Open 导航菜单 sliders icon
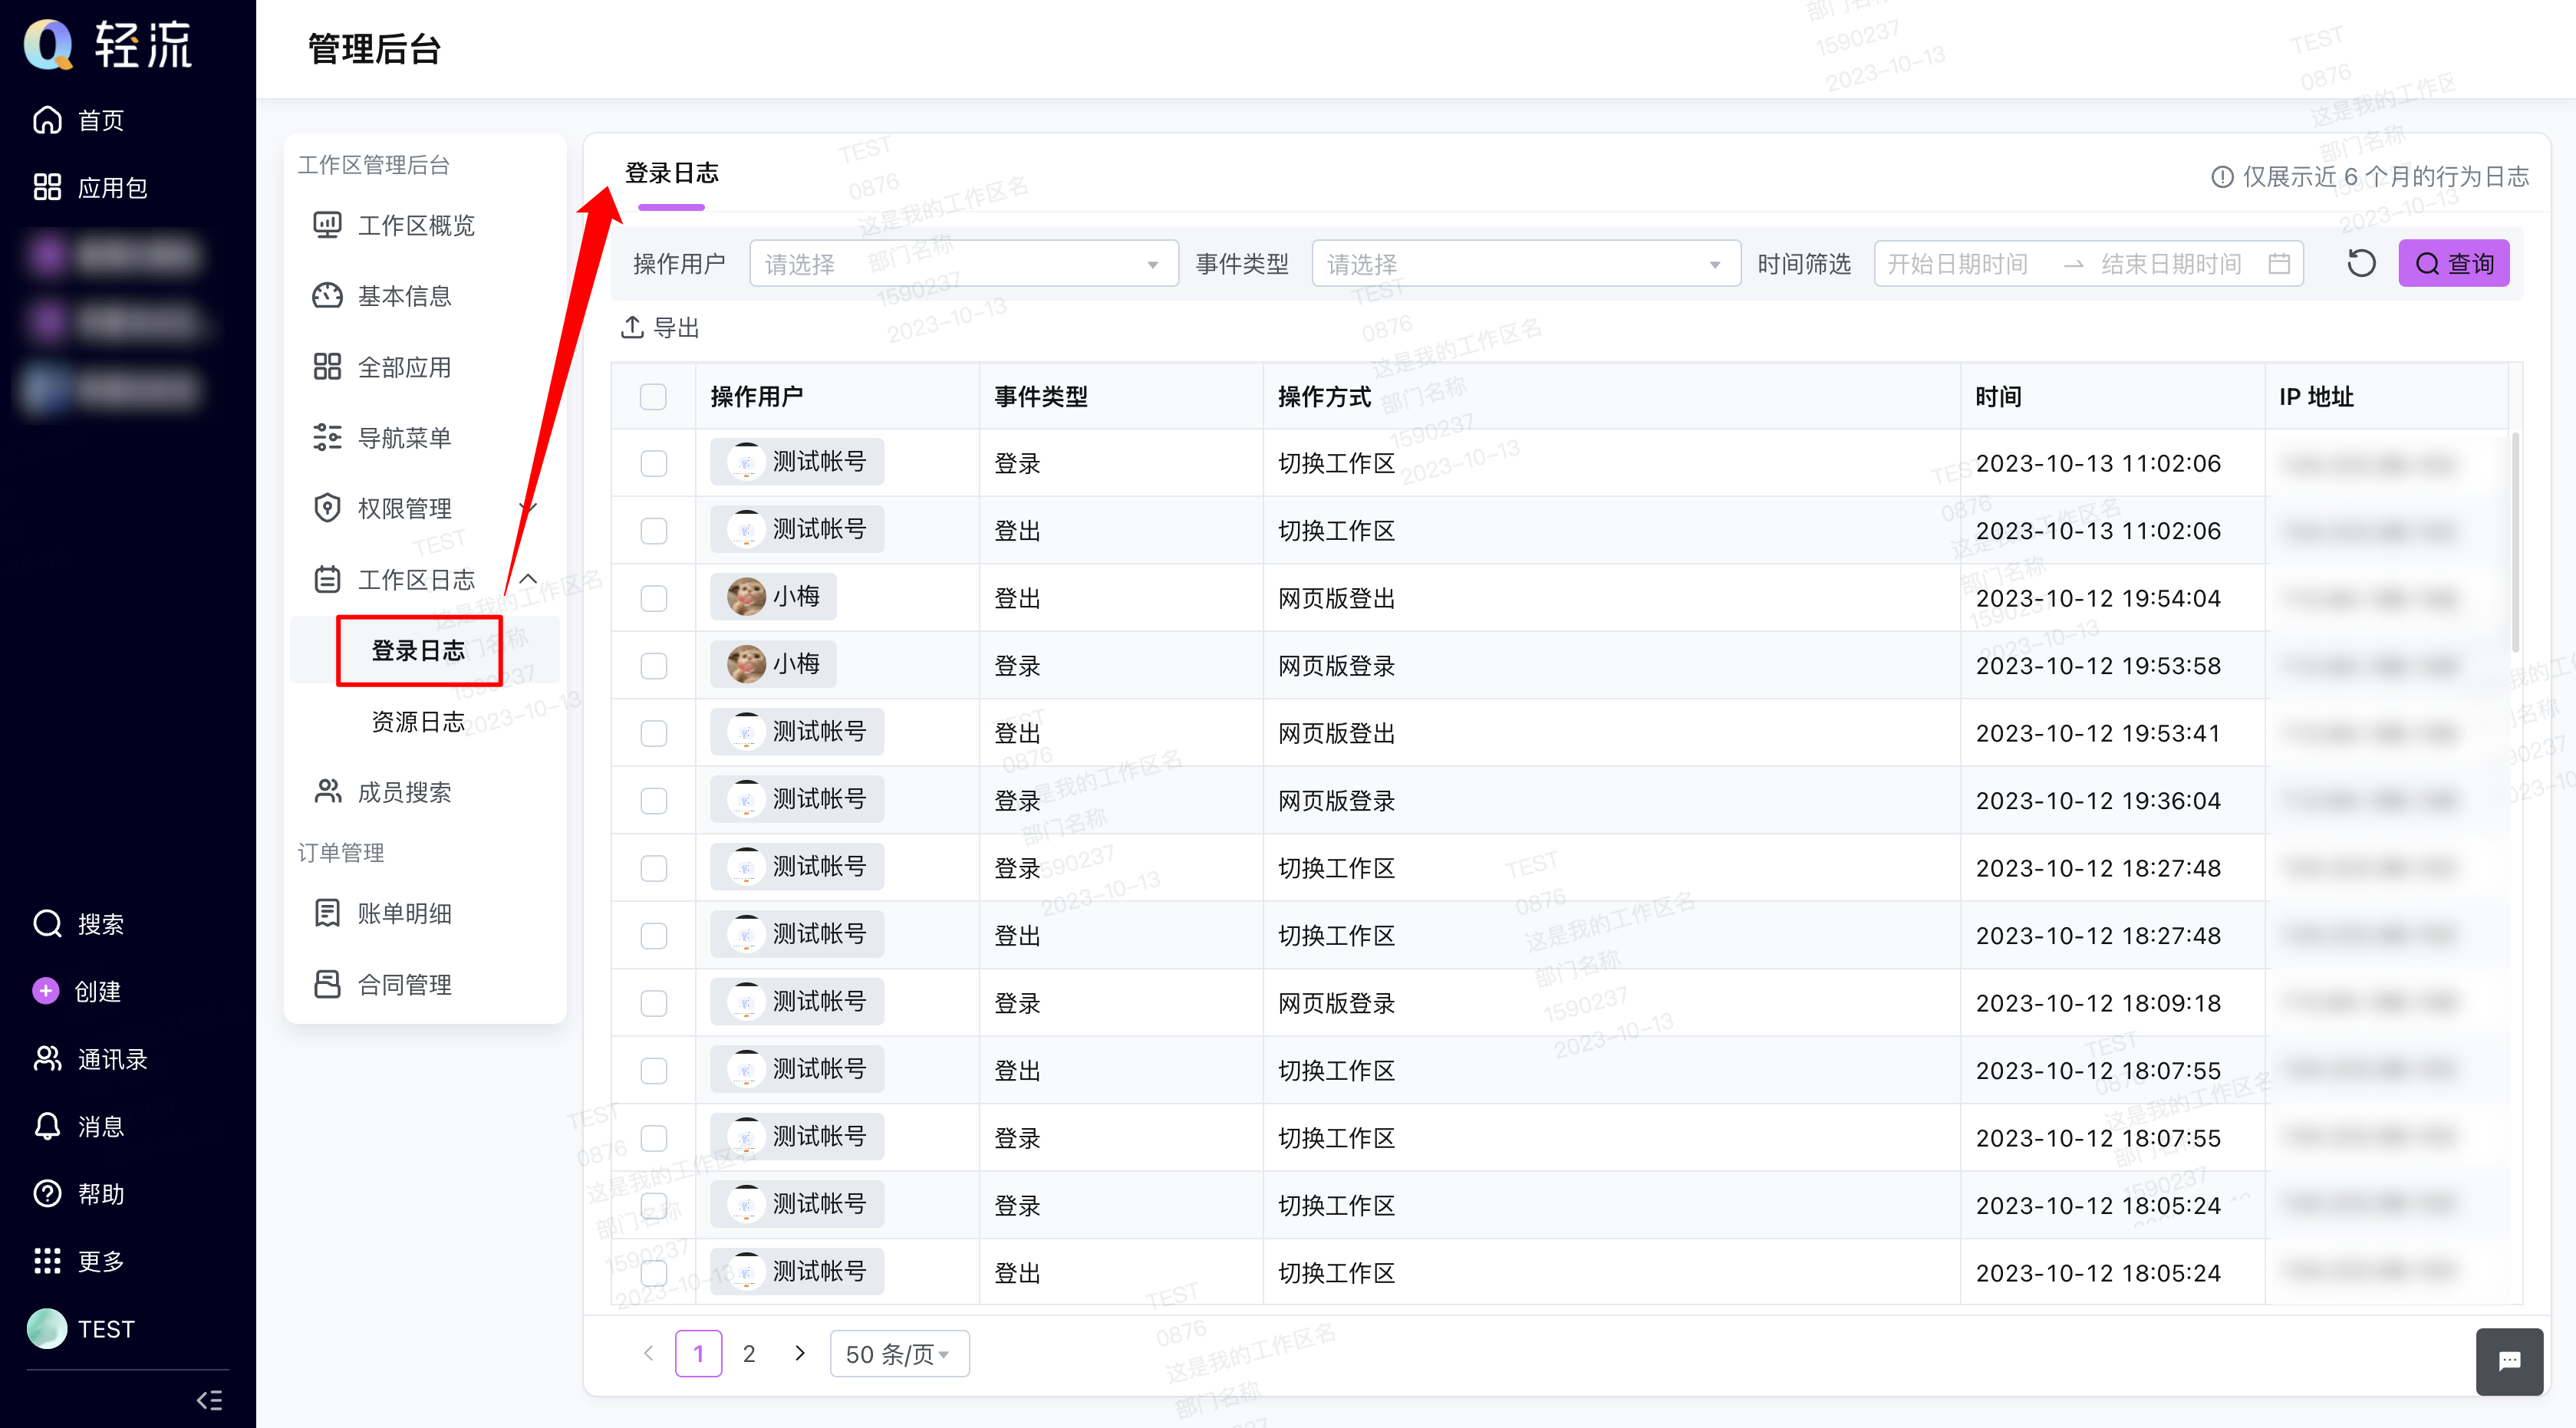Image resolution: width=2576 pixels, height=1428 pixels. pos(327,437)
